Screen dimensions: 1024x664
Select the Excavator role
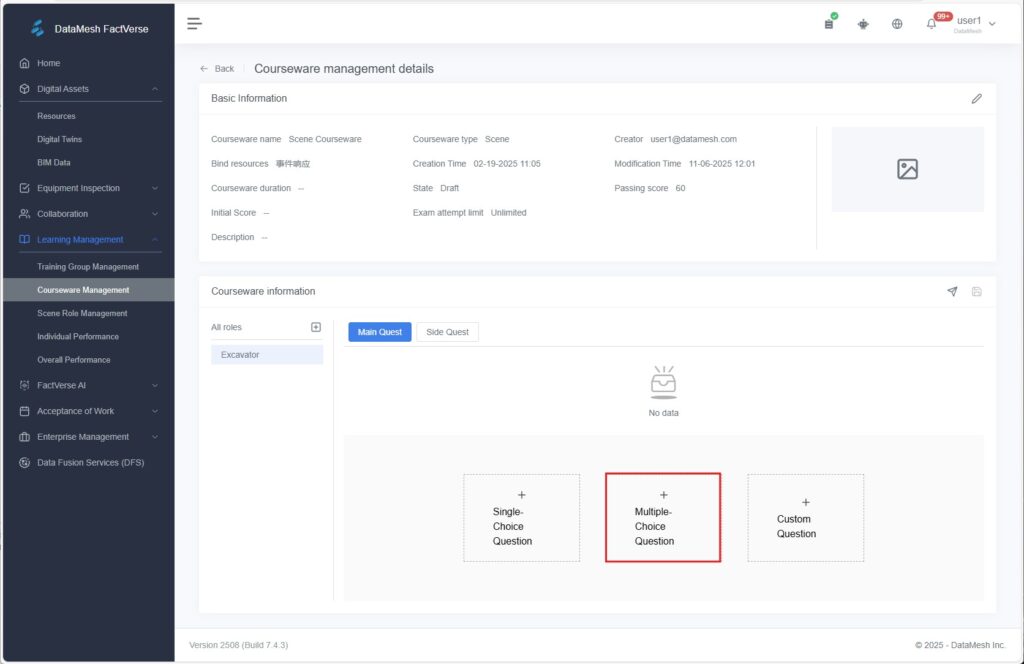[x=266, y=355]
